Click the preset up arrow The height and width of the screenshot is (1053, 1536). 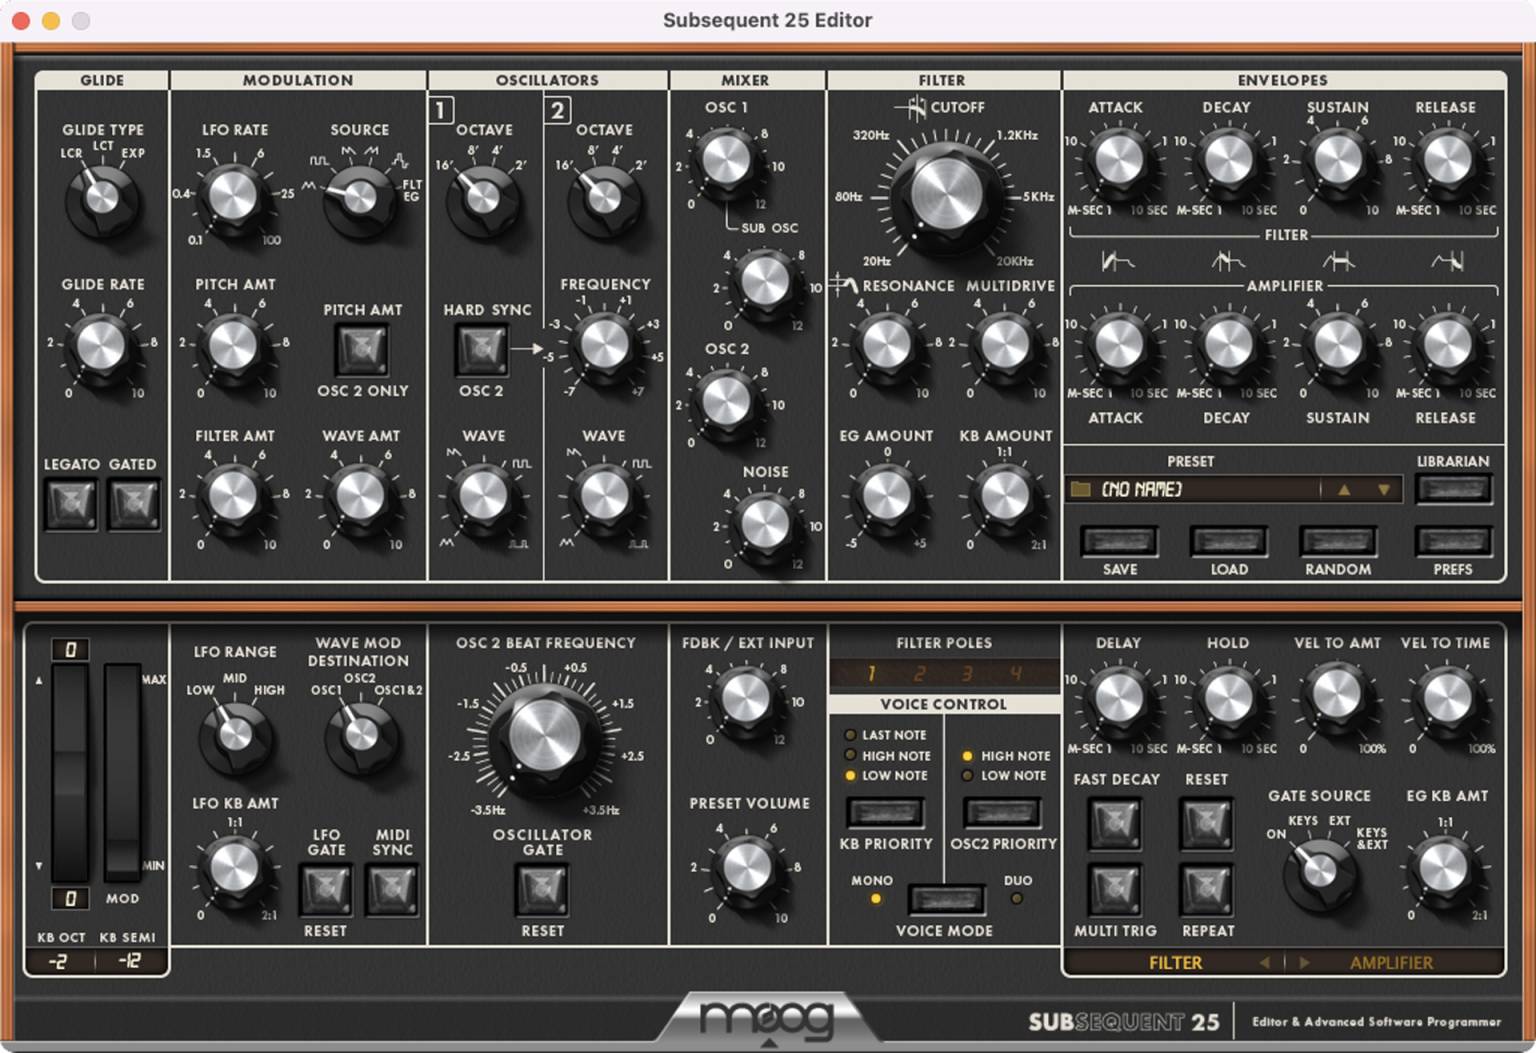[1345, 489]
